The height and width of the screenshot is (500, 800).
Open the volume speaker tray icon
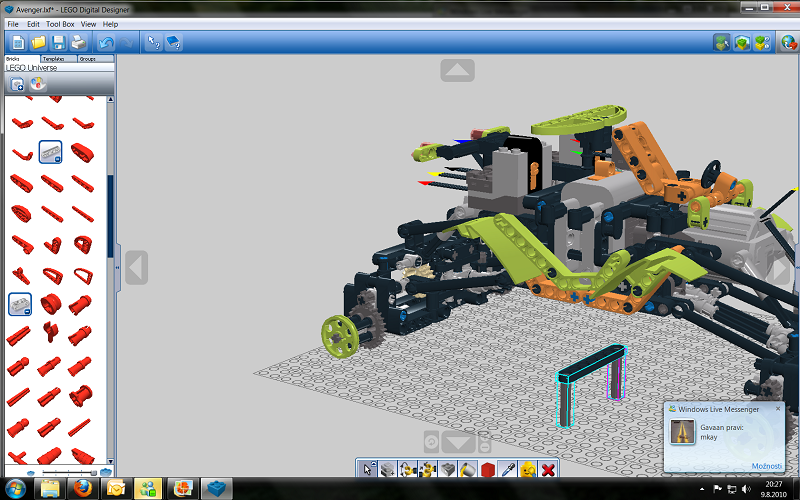(x=746, y=489)
